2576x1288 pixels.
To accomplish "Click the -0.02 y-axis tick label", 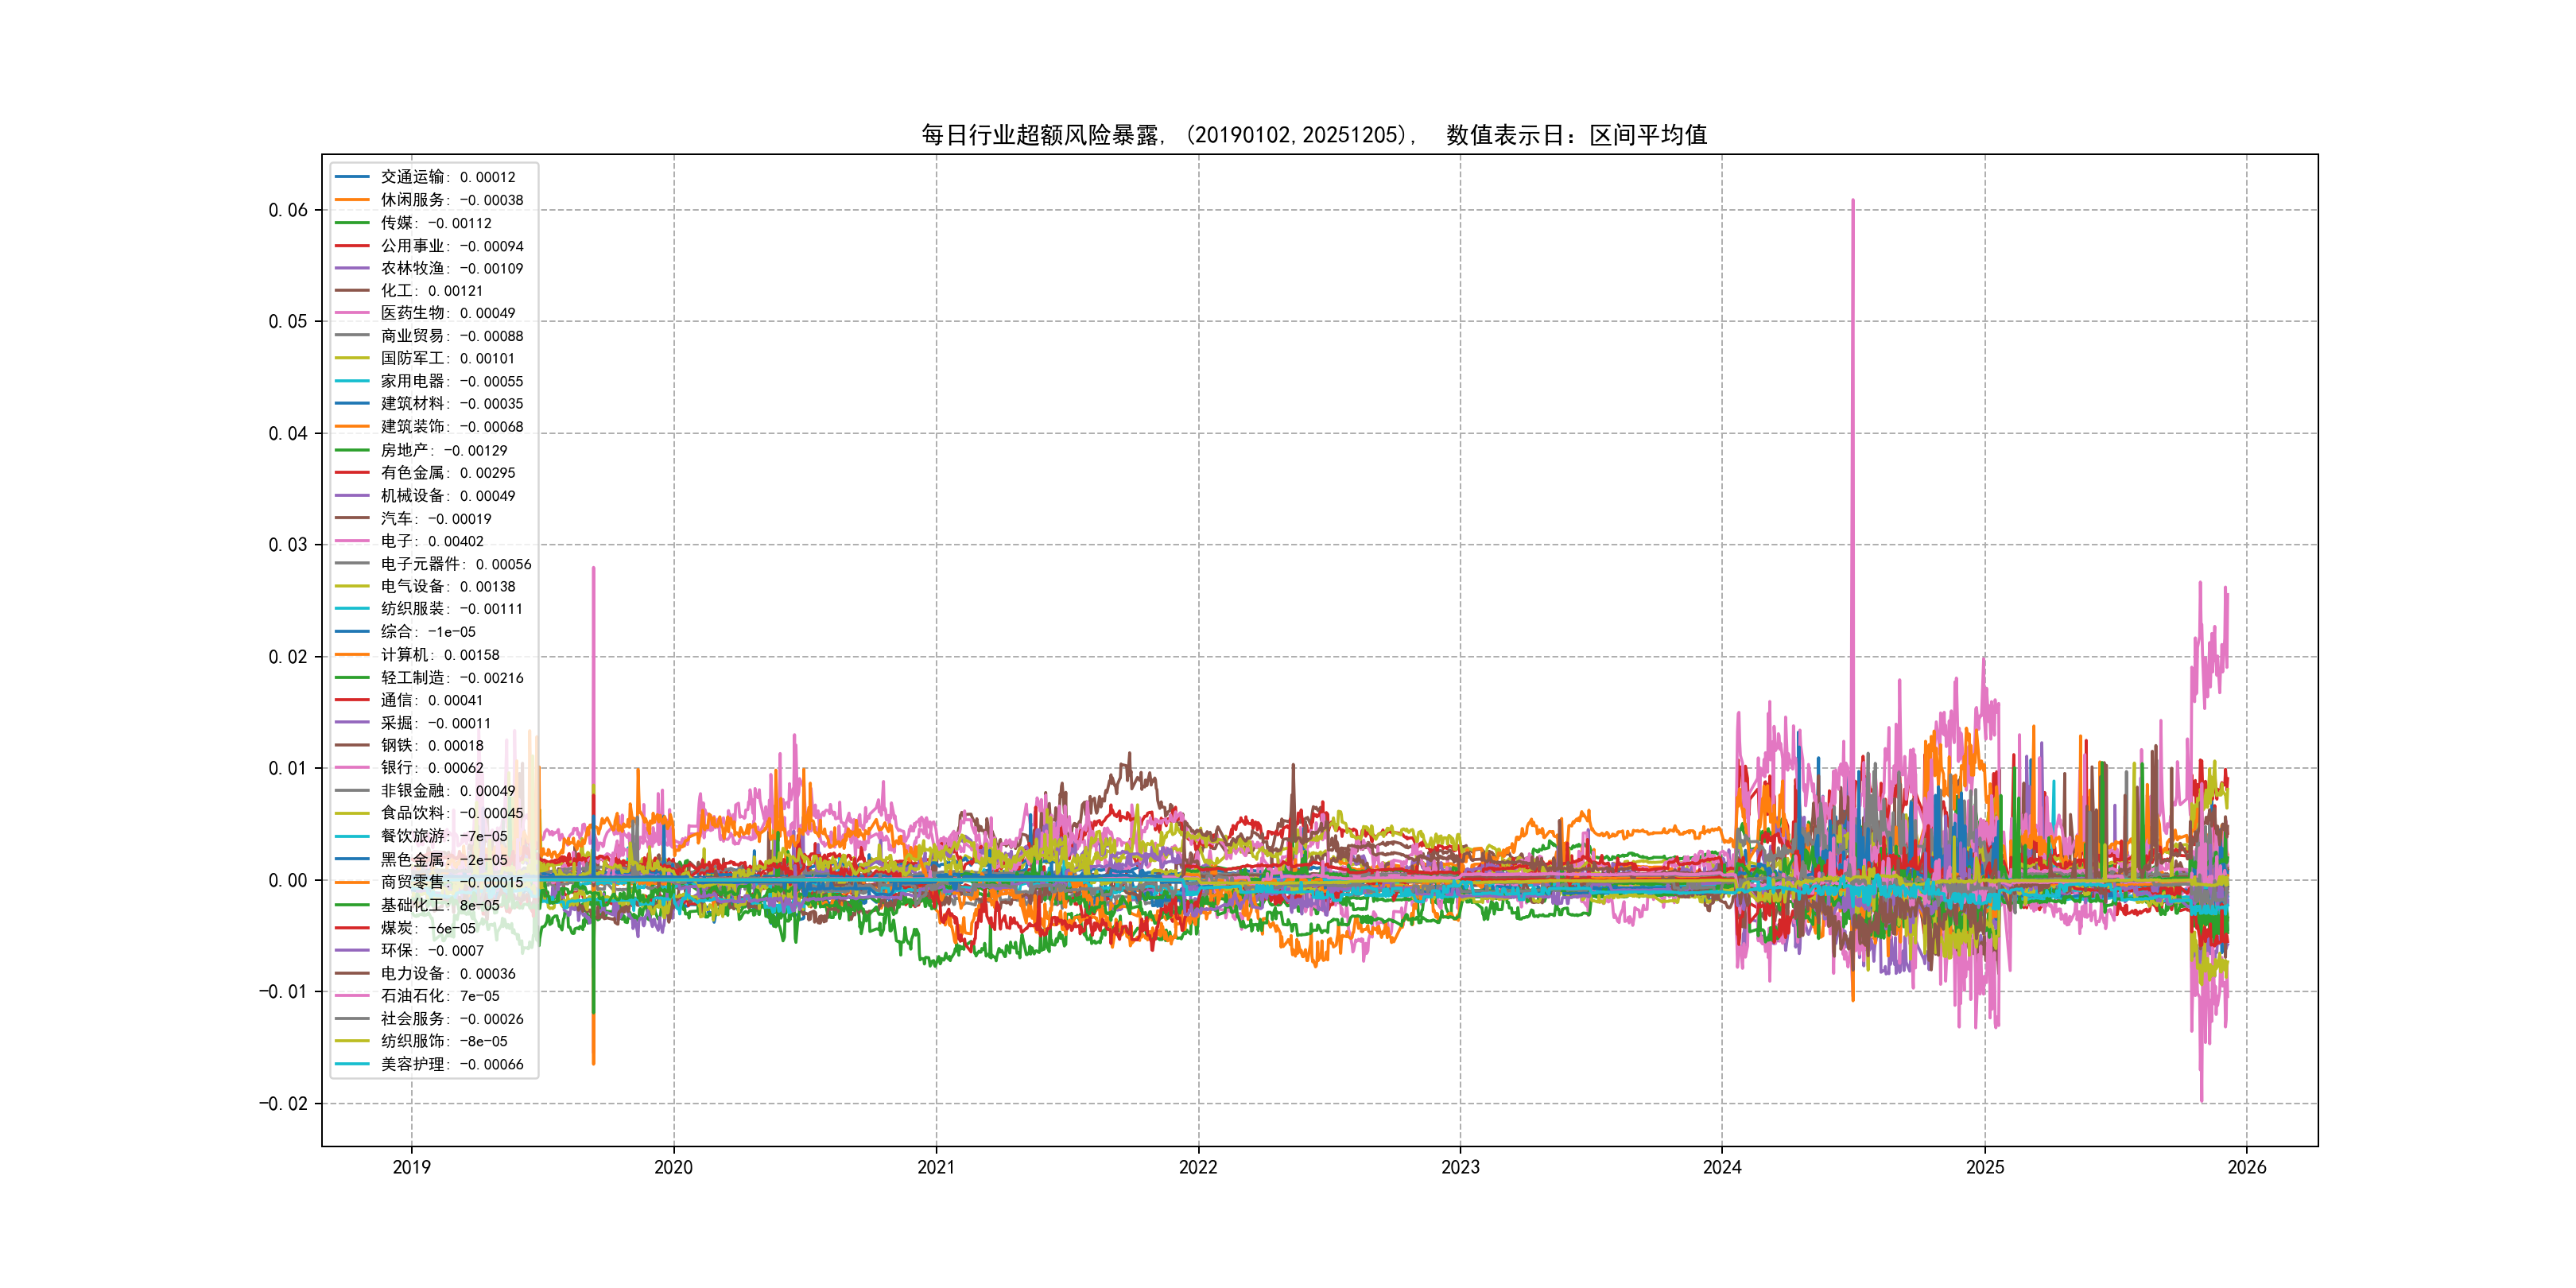I will click(x=283, y=1104).
